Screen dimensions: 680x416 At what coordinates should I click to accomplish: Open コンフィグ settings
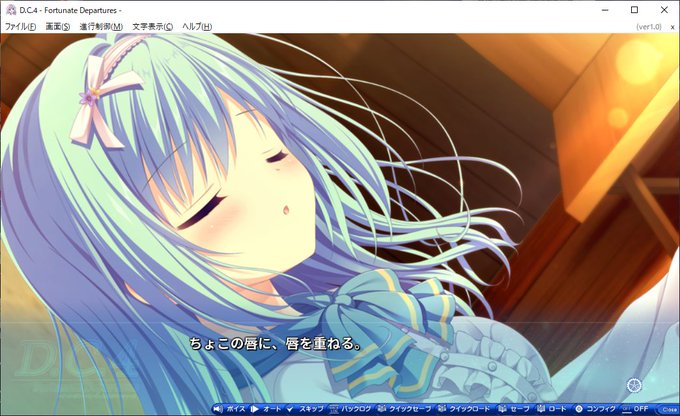pyautogui.click(x=595, y=409)
